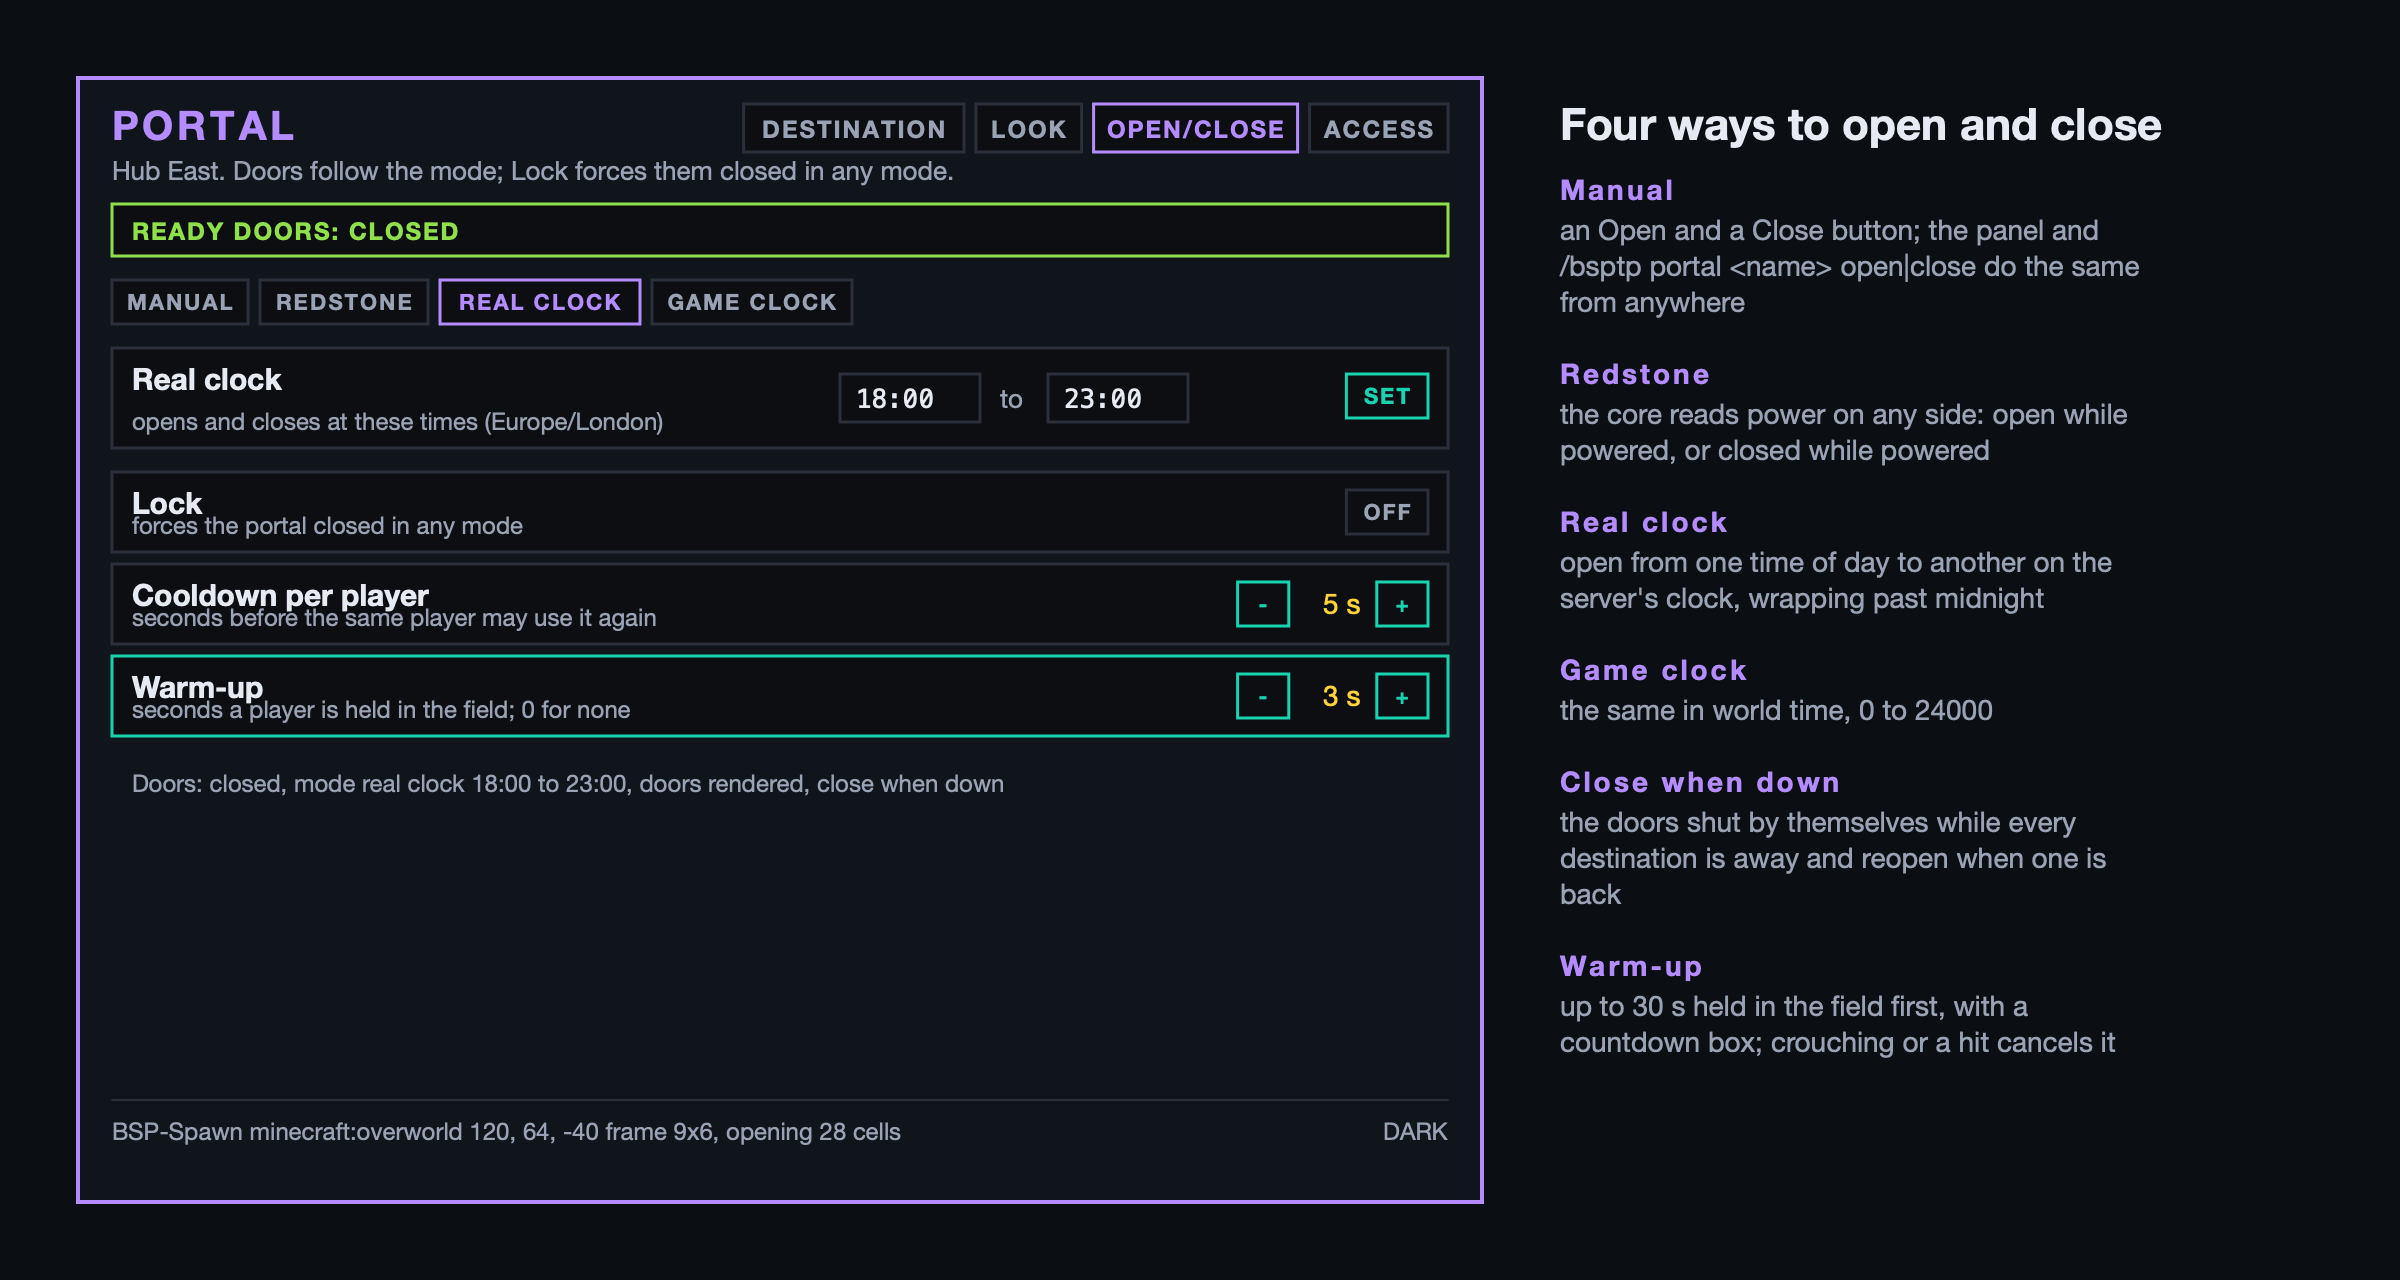Decrease Cooldown per player with minus
This screenshot has width=2400, height=1280.
1263,604
